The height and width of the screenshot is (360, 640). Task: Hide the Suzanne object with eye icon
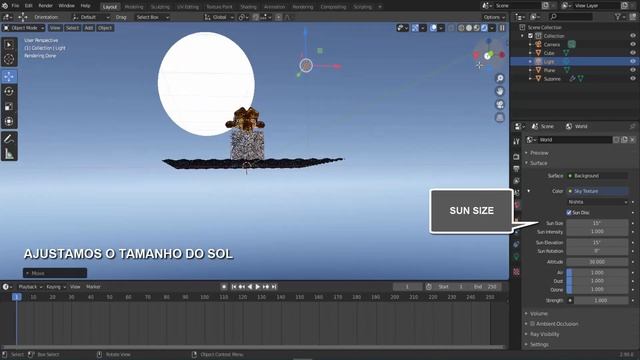633,79
